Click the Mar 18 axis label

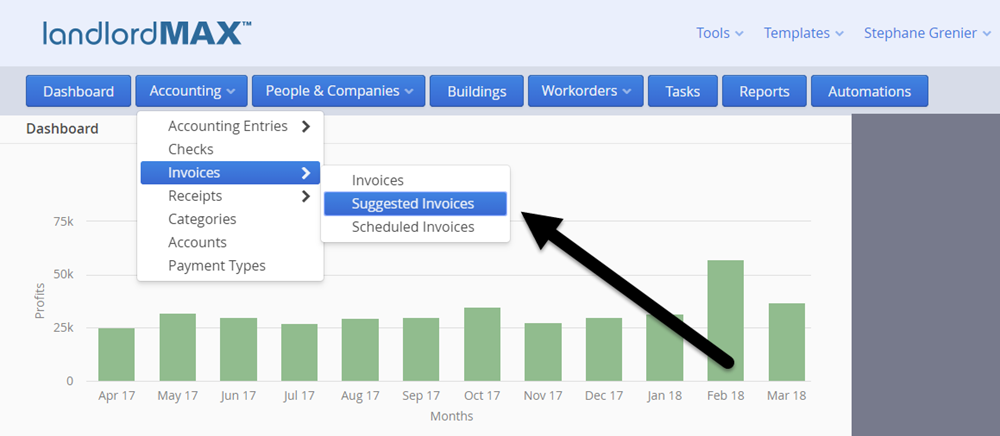click(x=787, y=396)
